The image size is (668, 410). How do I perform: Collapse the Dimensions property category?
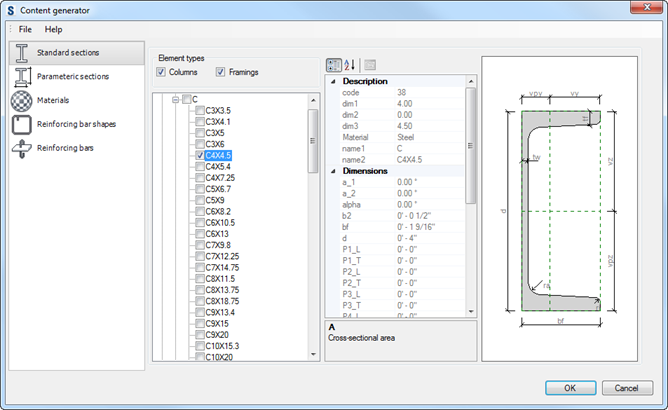[x=333, y=170]
